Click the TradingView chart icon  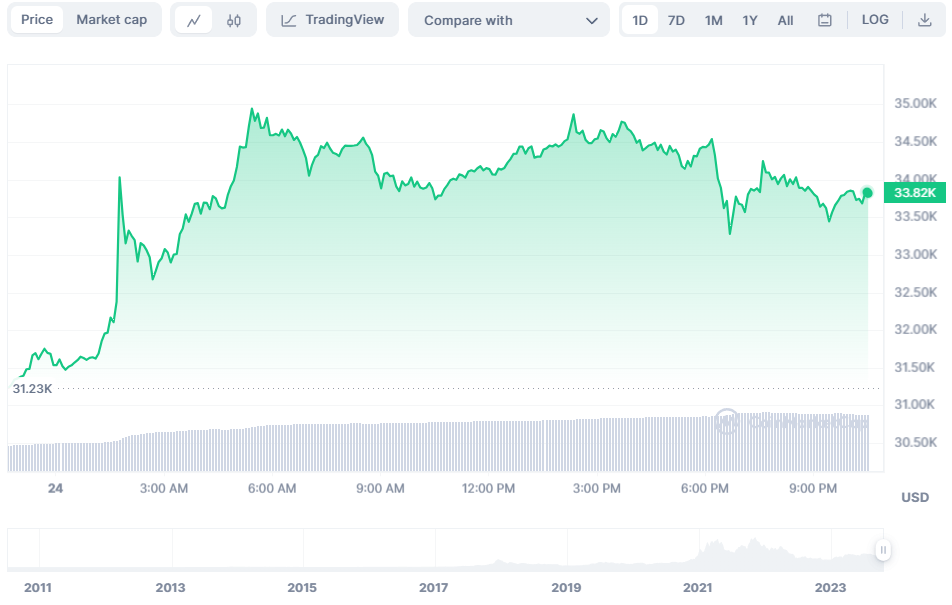click(x=289, y=20)
